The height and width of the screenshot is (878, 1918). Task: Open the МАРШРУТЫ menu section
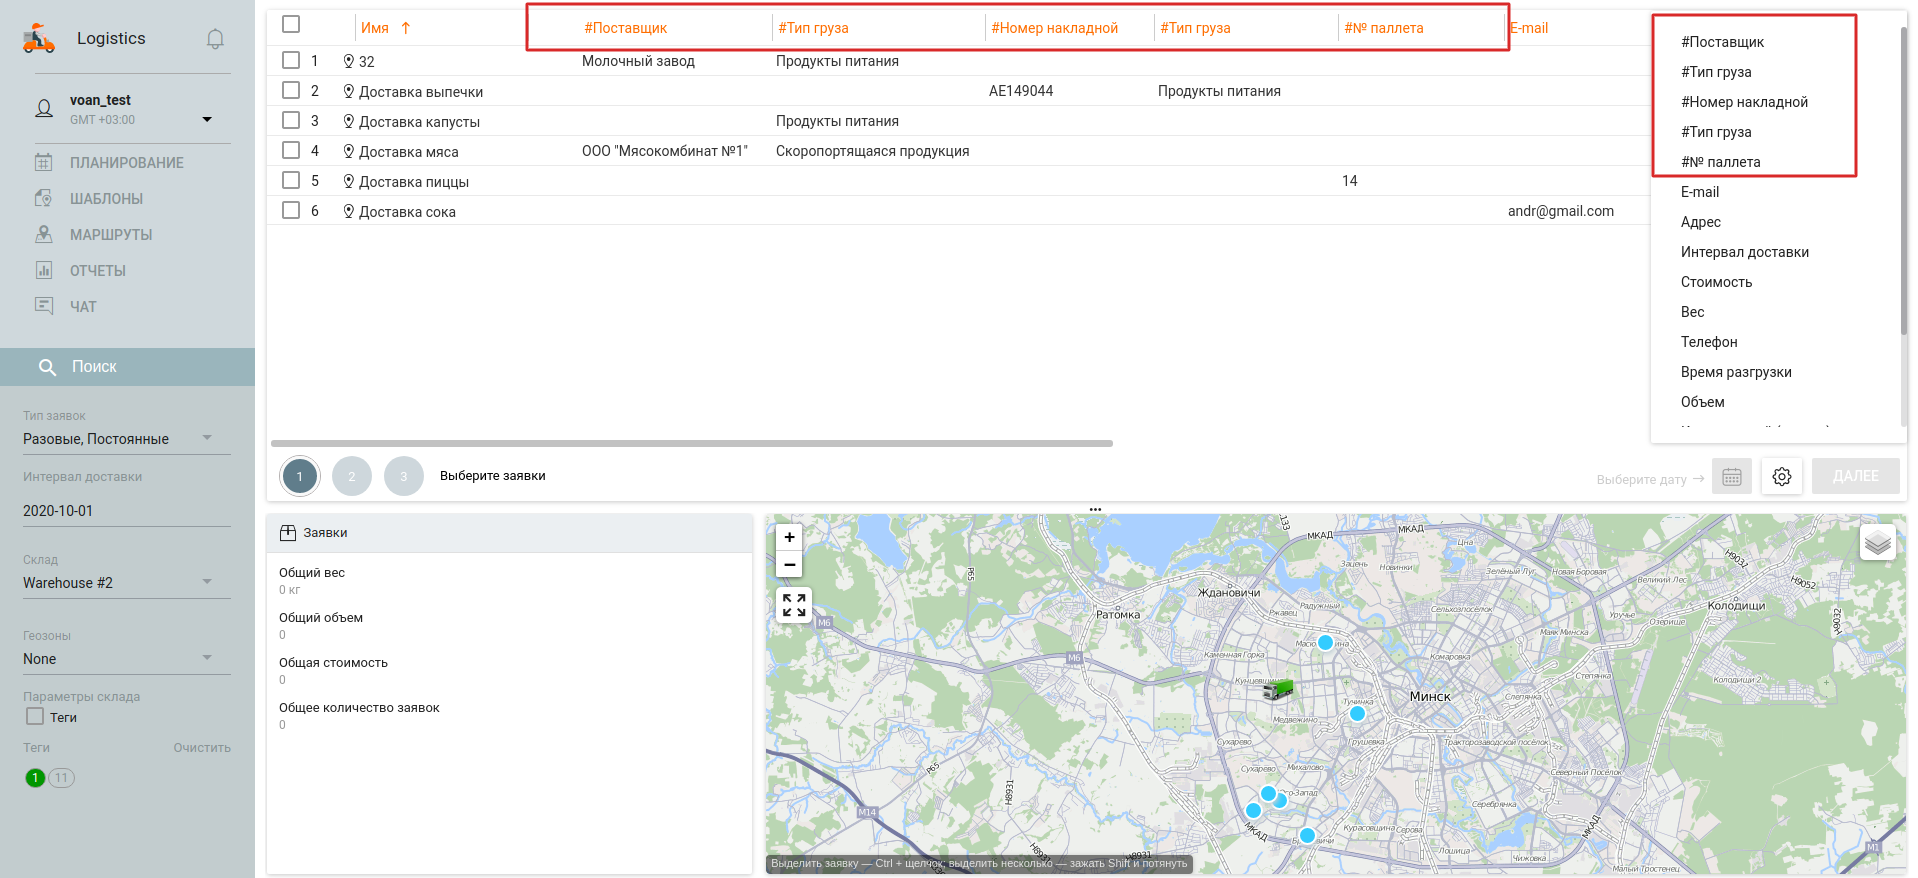[111, 235]
